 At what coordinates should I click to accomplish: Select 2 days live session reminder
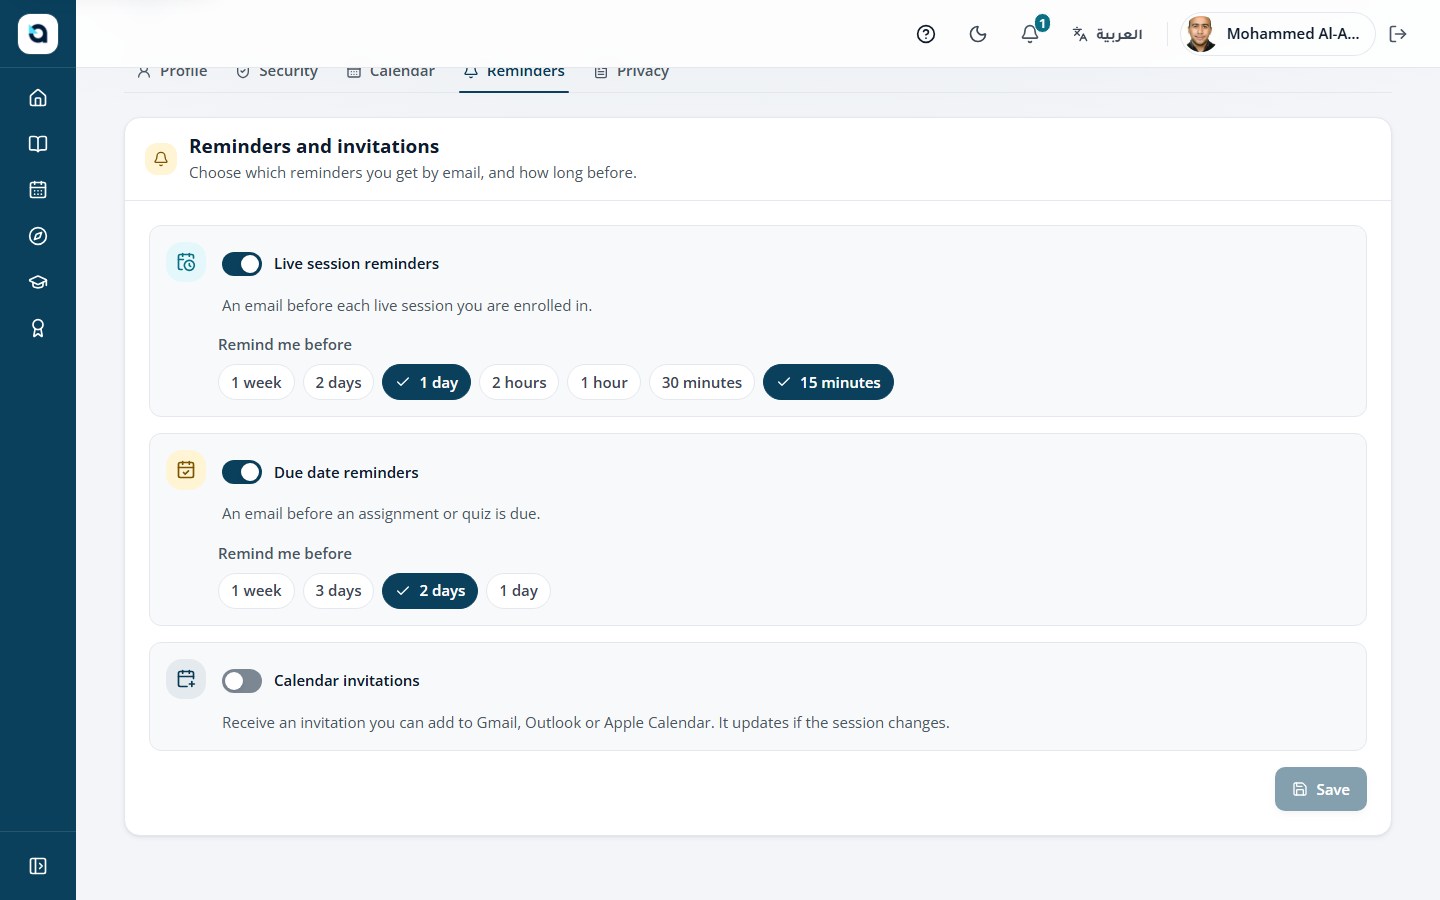click(x=338, y=382)
